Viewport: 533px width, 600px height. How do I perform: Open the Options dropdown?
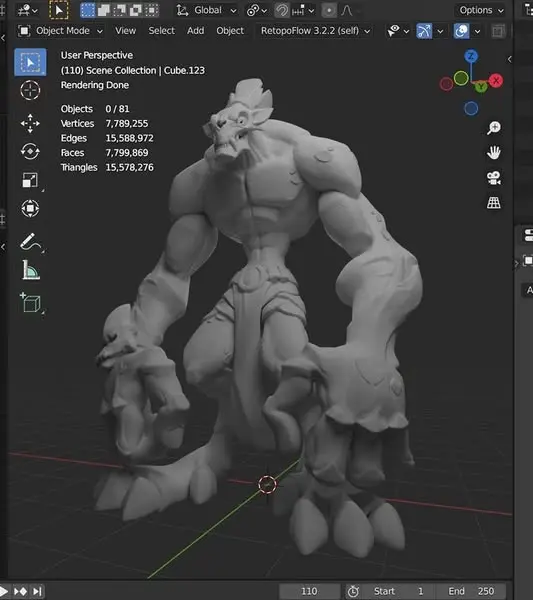pyautogui.click(x=481, y=10)
